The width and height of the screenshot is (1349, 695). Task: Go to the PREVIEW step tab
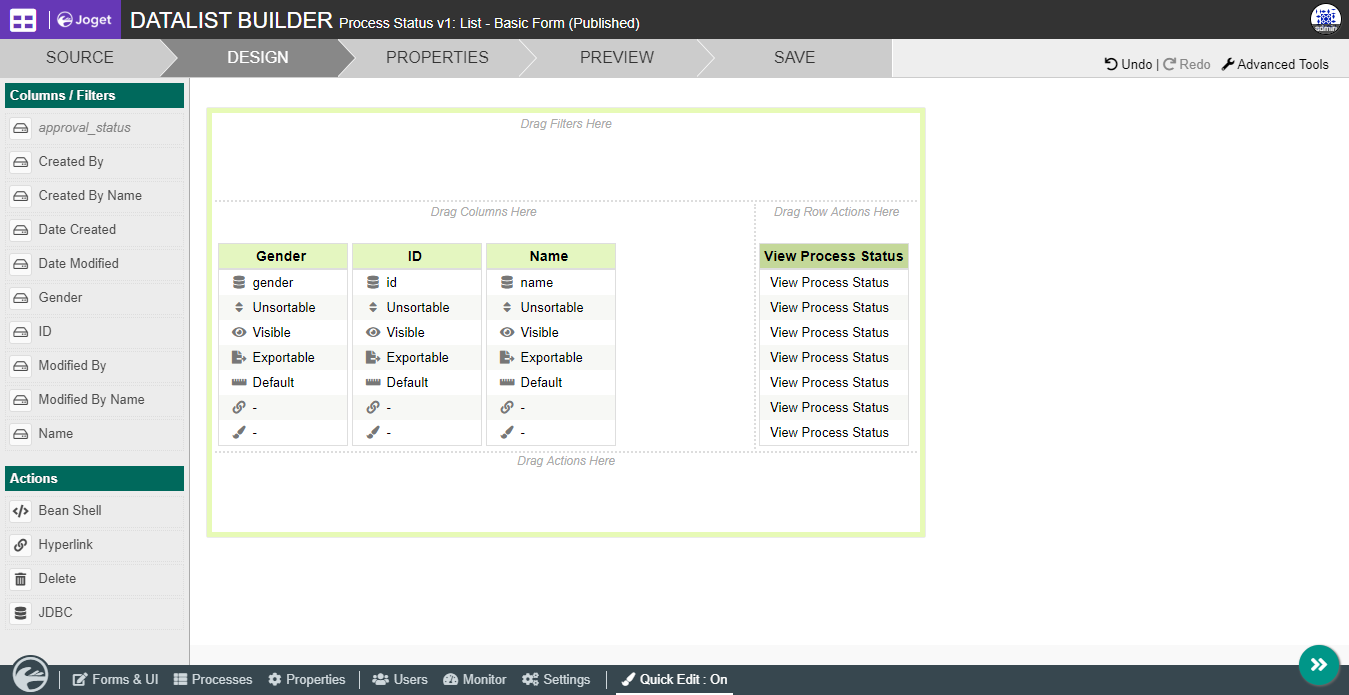617,58
